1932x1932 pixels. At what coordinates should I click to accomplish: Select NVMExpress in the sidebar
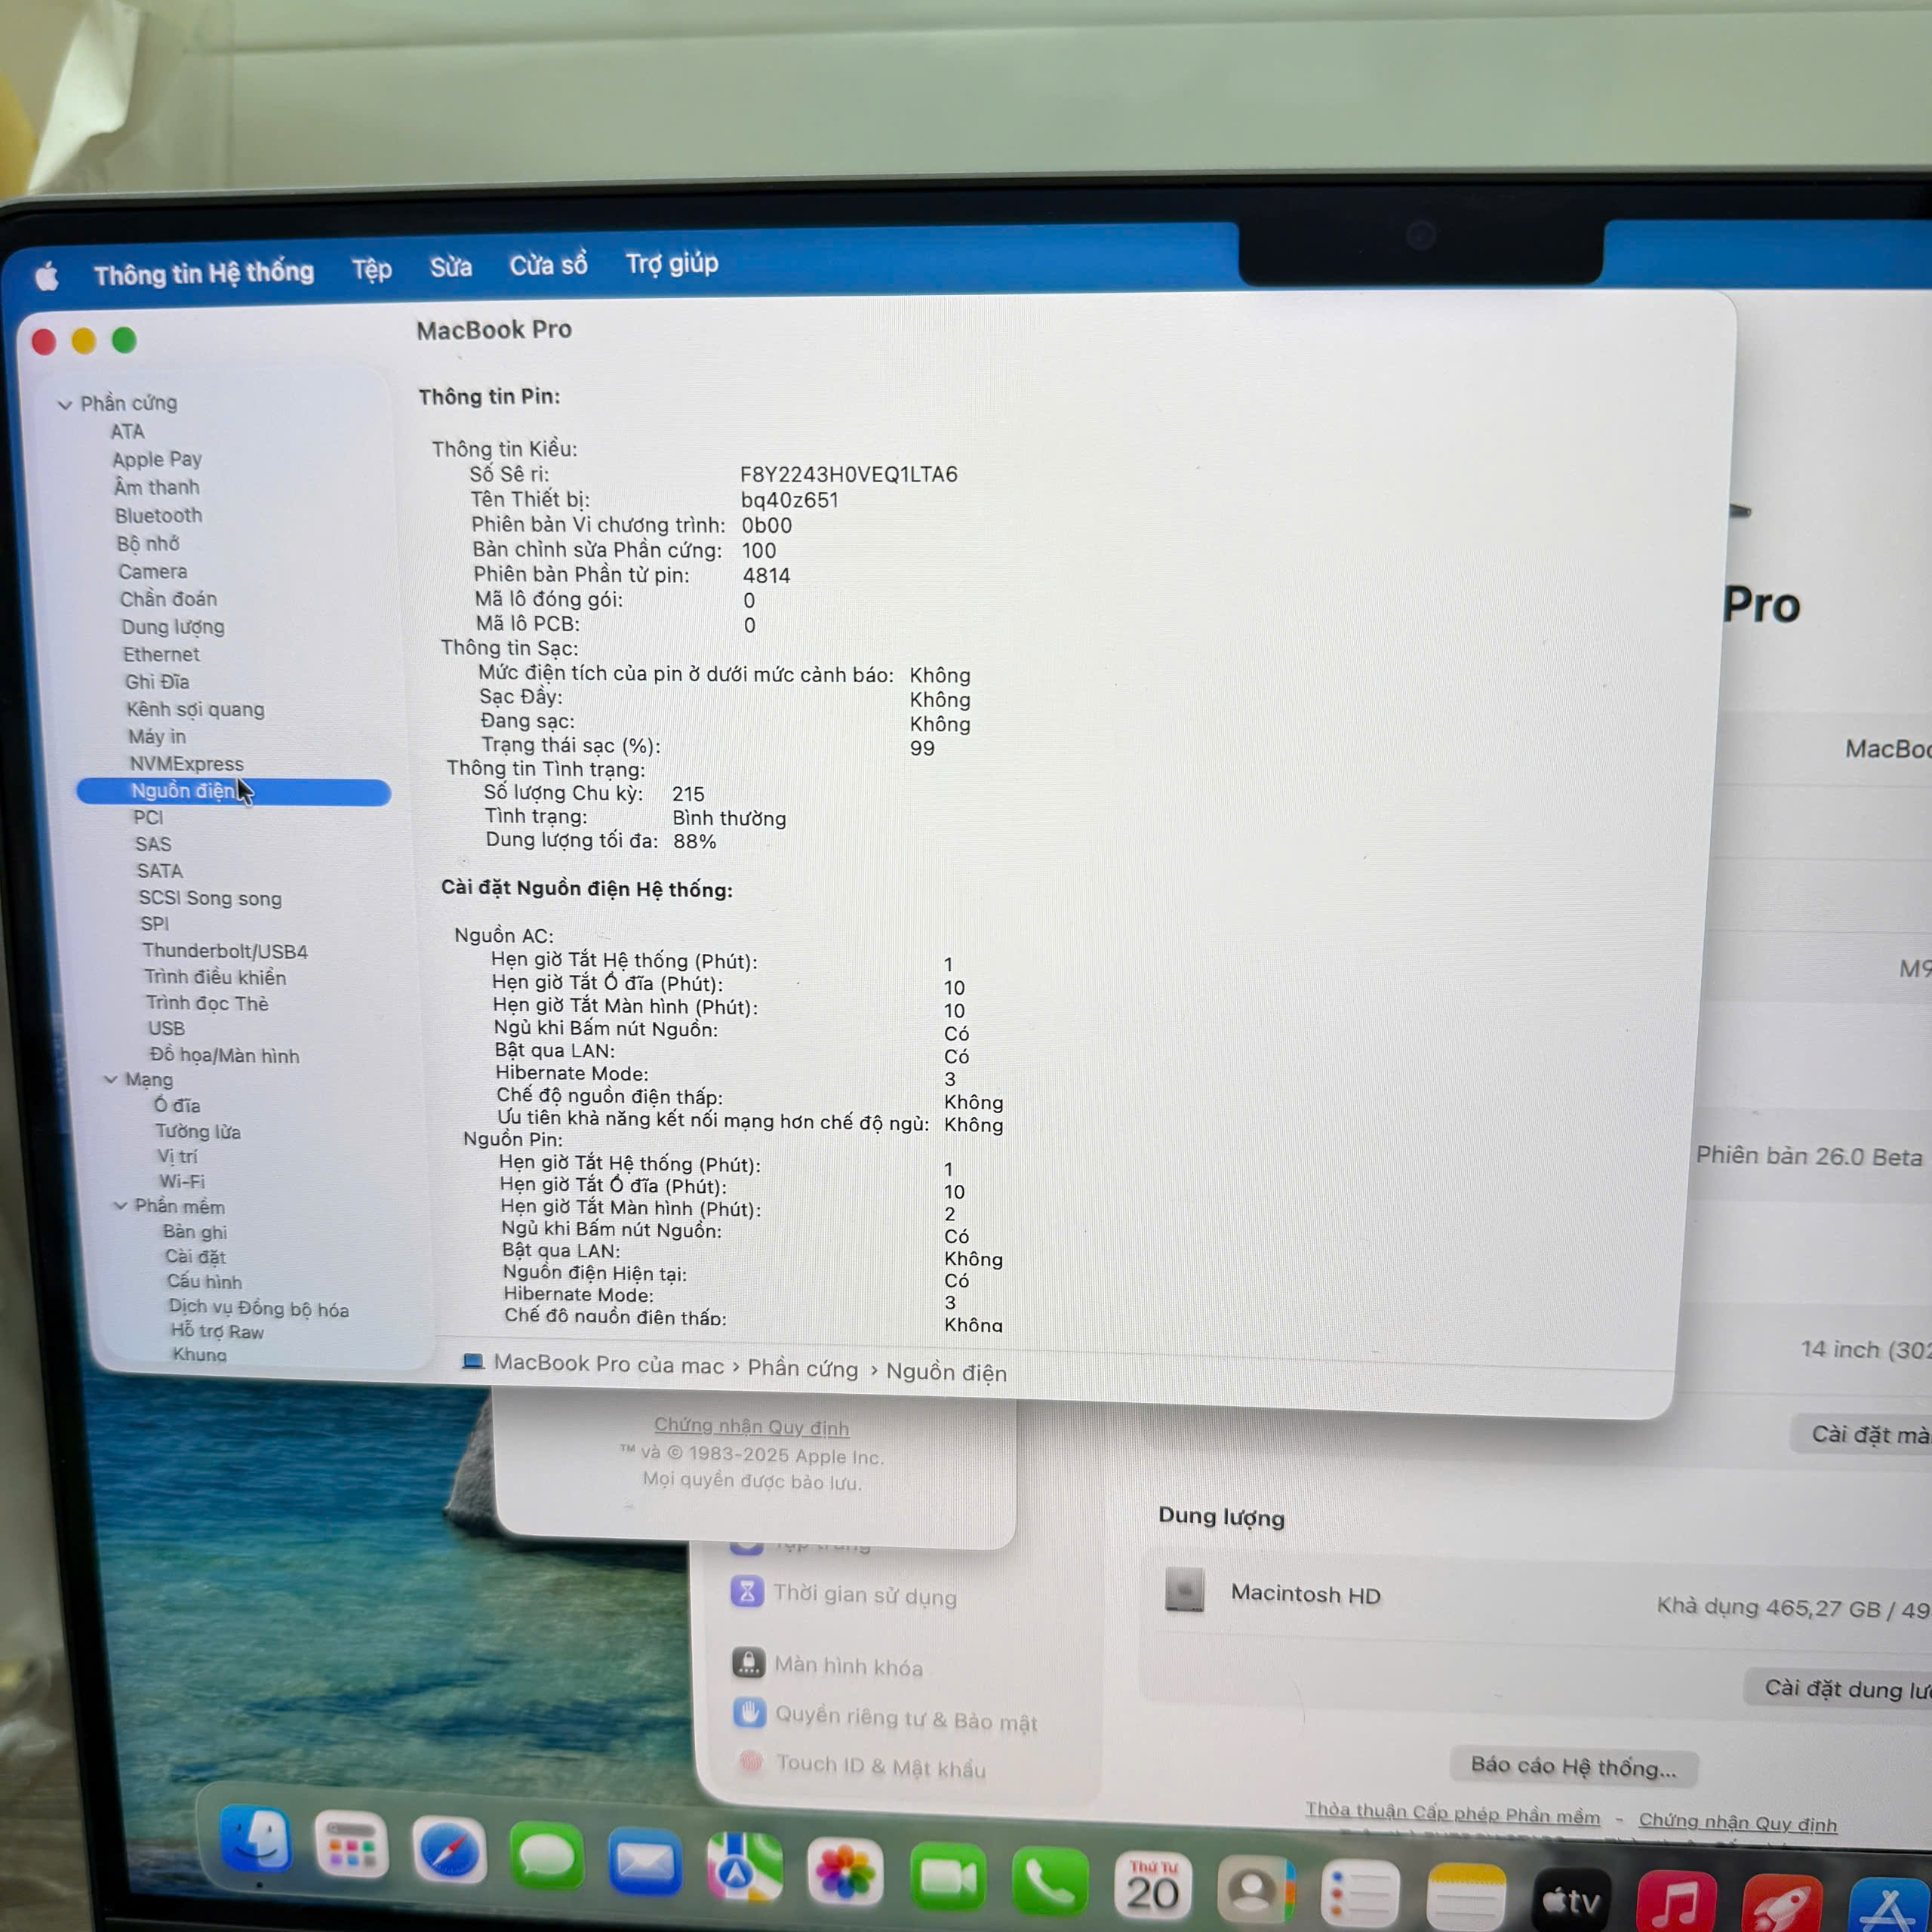[x=186, y=763]
